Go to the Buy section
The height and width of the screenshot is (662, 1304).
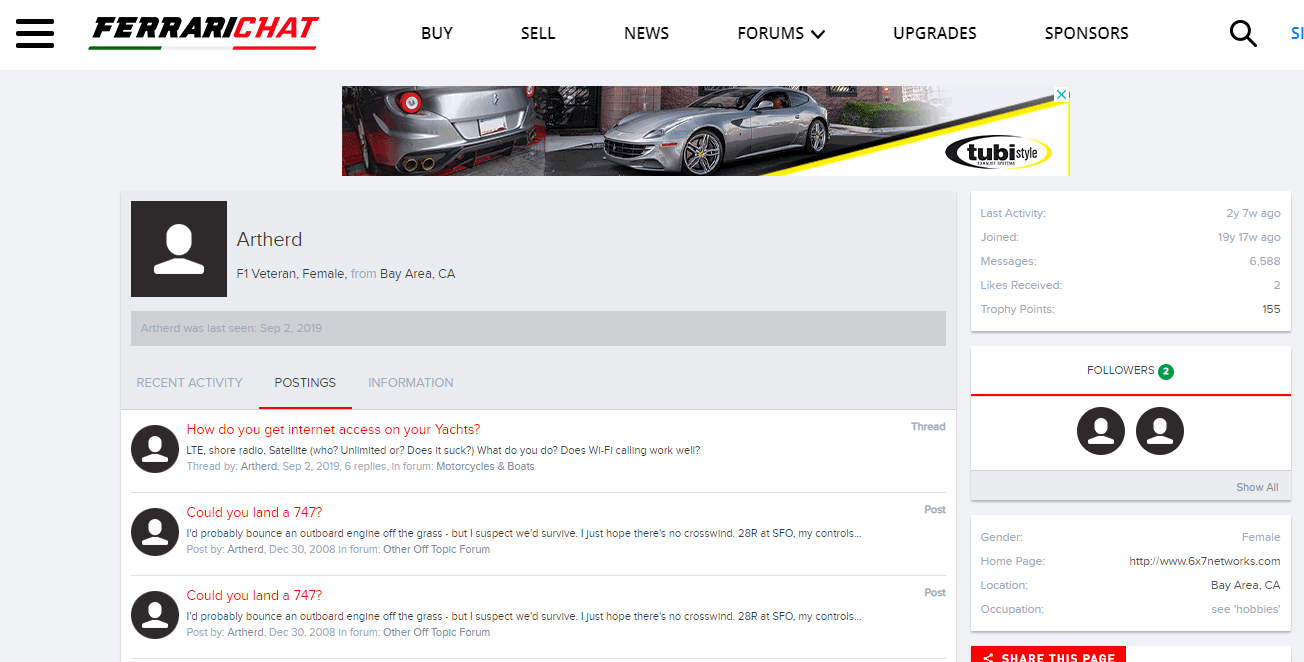pyautogui.click(x=437, y=33)
